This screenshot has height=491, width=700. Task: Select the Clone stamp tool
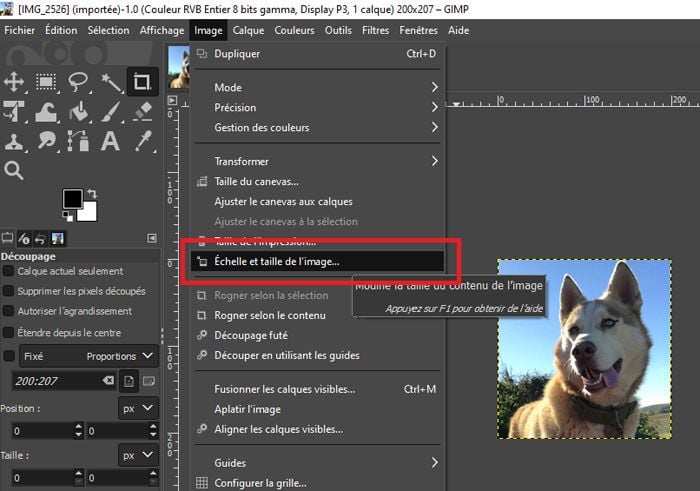click(14, 141)
